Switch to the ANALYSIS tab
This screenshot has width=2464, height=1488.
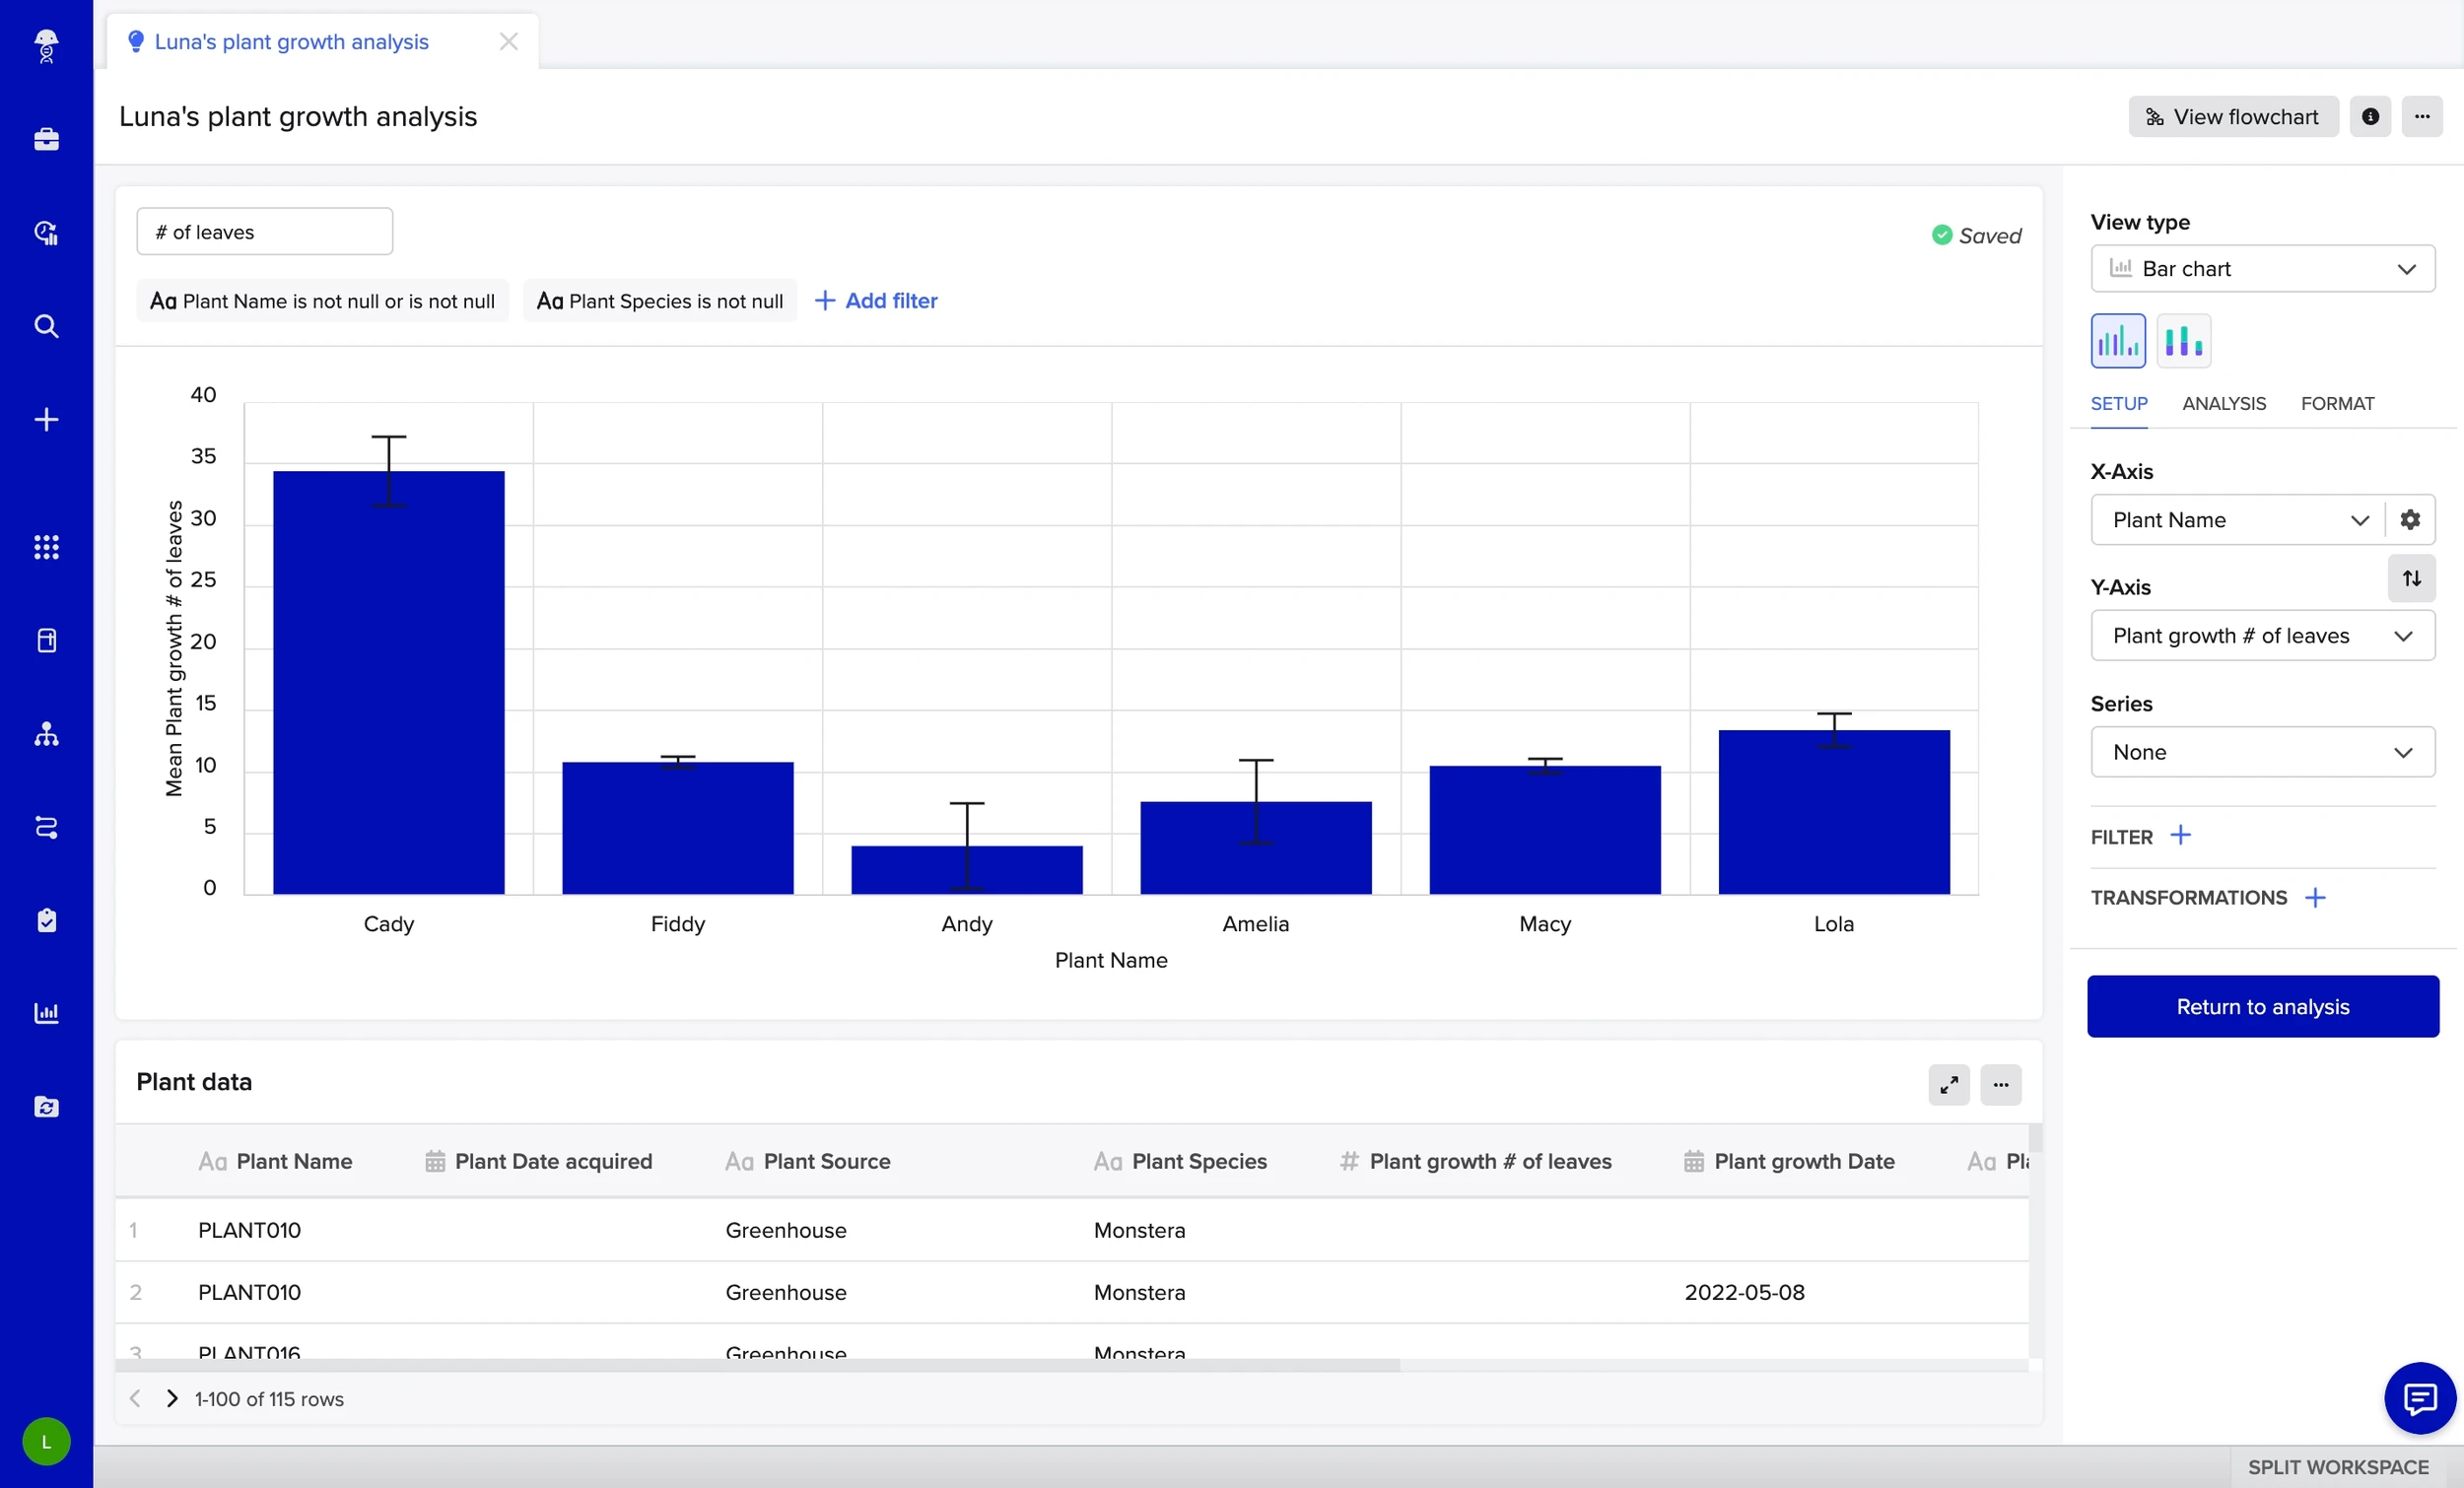[x=2223, y=404]
